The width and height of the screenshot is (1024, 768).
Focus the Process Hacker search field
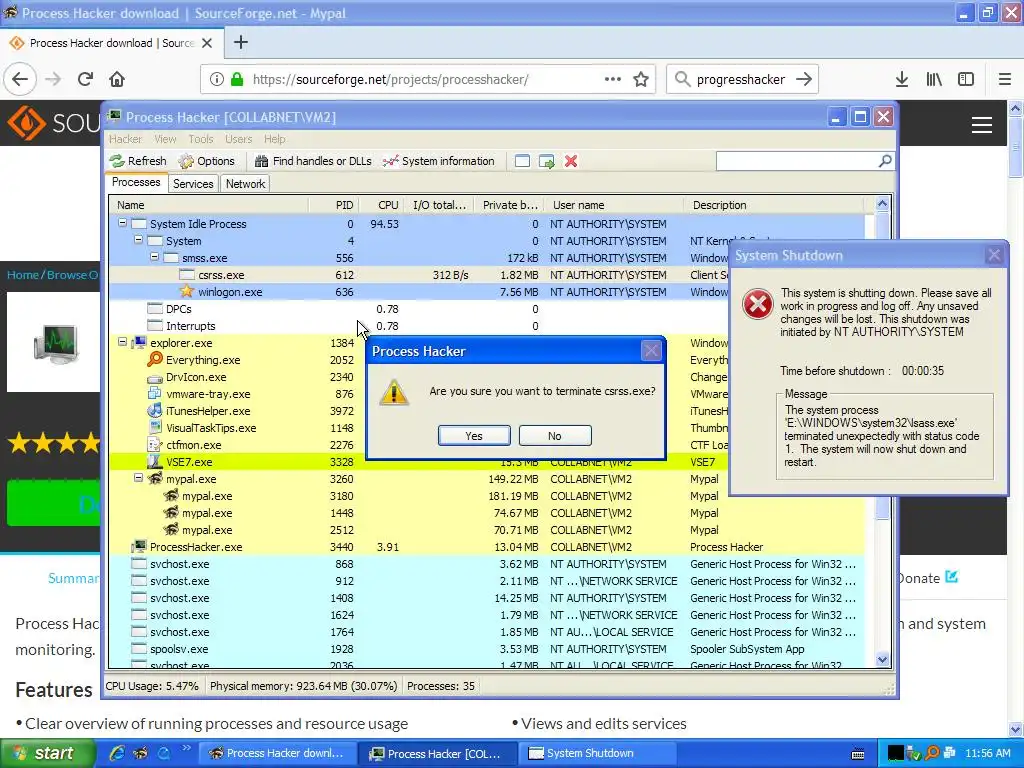(797, 161)
